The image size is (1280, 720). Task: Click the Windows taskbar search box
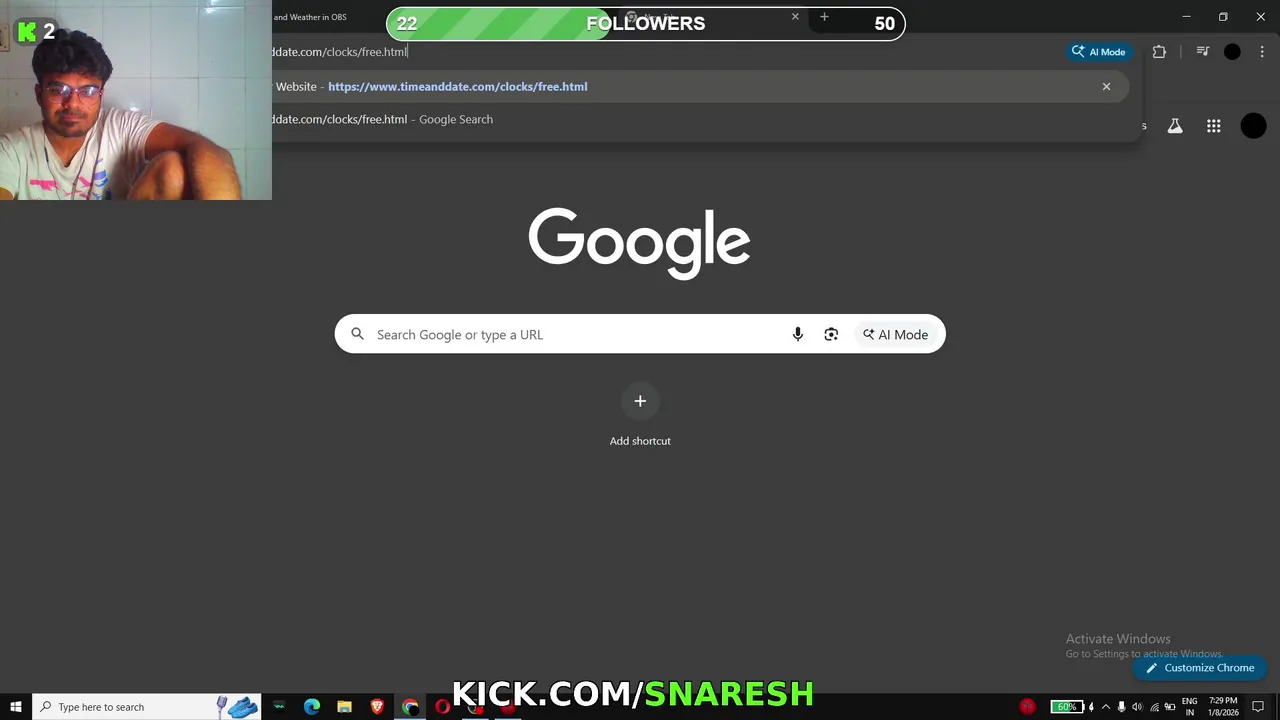147,707
